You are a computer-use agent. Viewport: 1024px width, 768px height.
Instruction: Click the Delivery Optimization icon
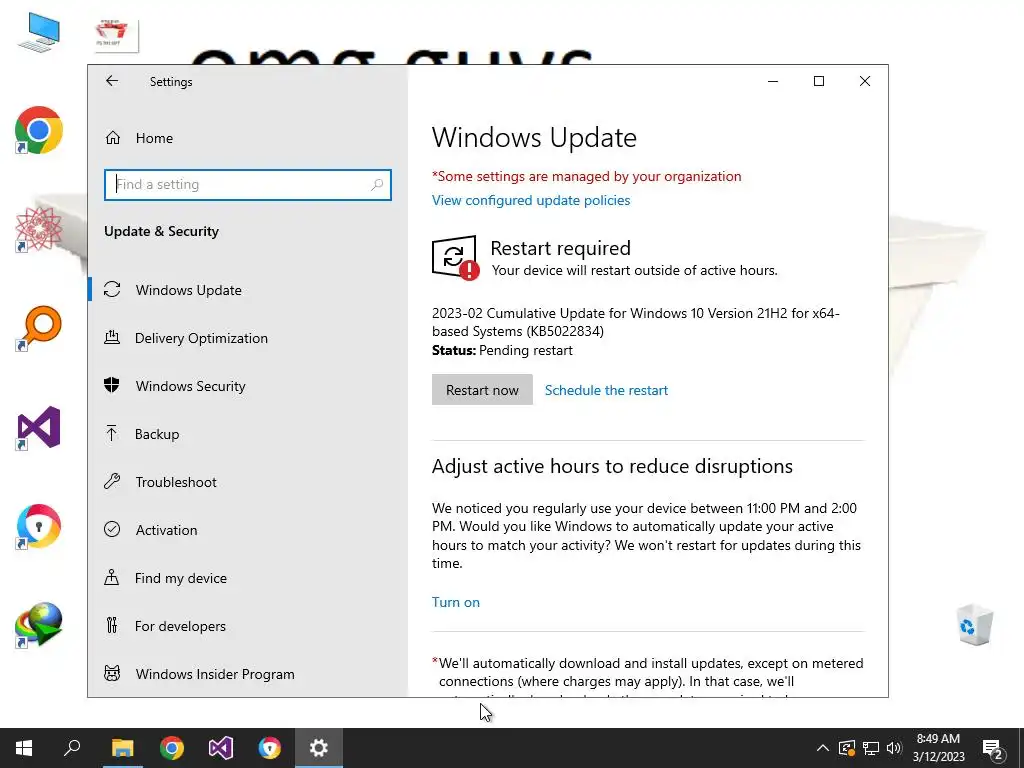pyautogui.click(x=112, y=338)
